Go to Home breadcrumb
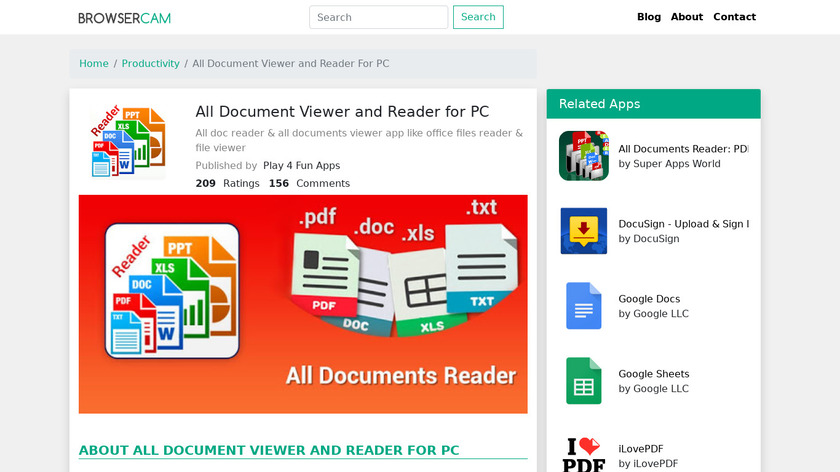The image size is (840, 472). (94, 64)
